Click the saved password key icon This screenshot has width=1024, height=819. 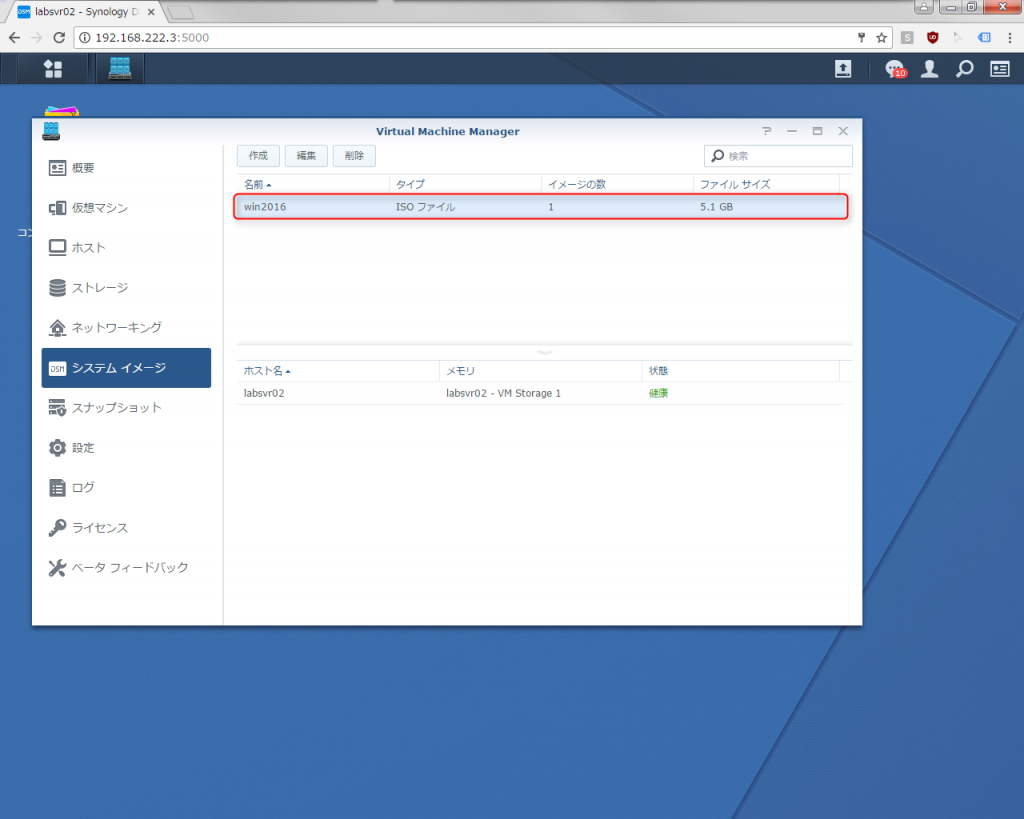(861, 38)
